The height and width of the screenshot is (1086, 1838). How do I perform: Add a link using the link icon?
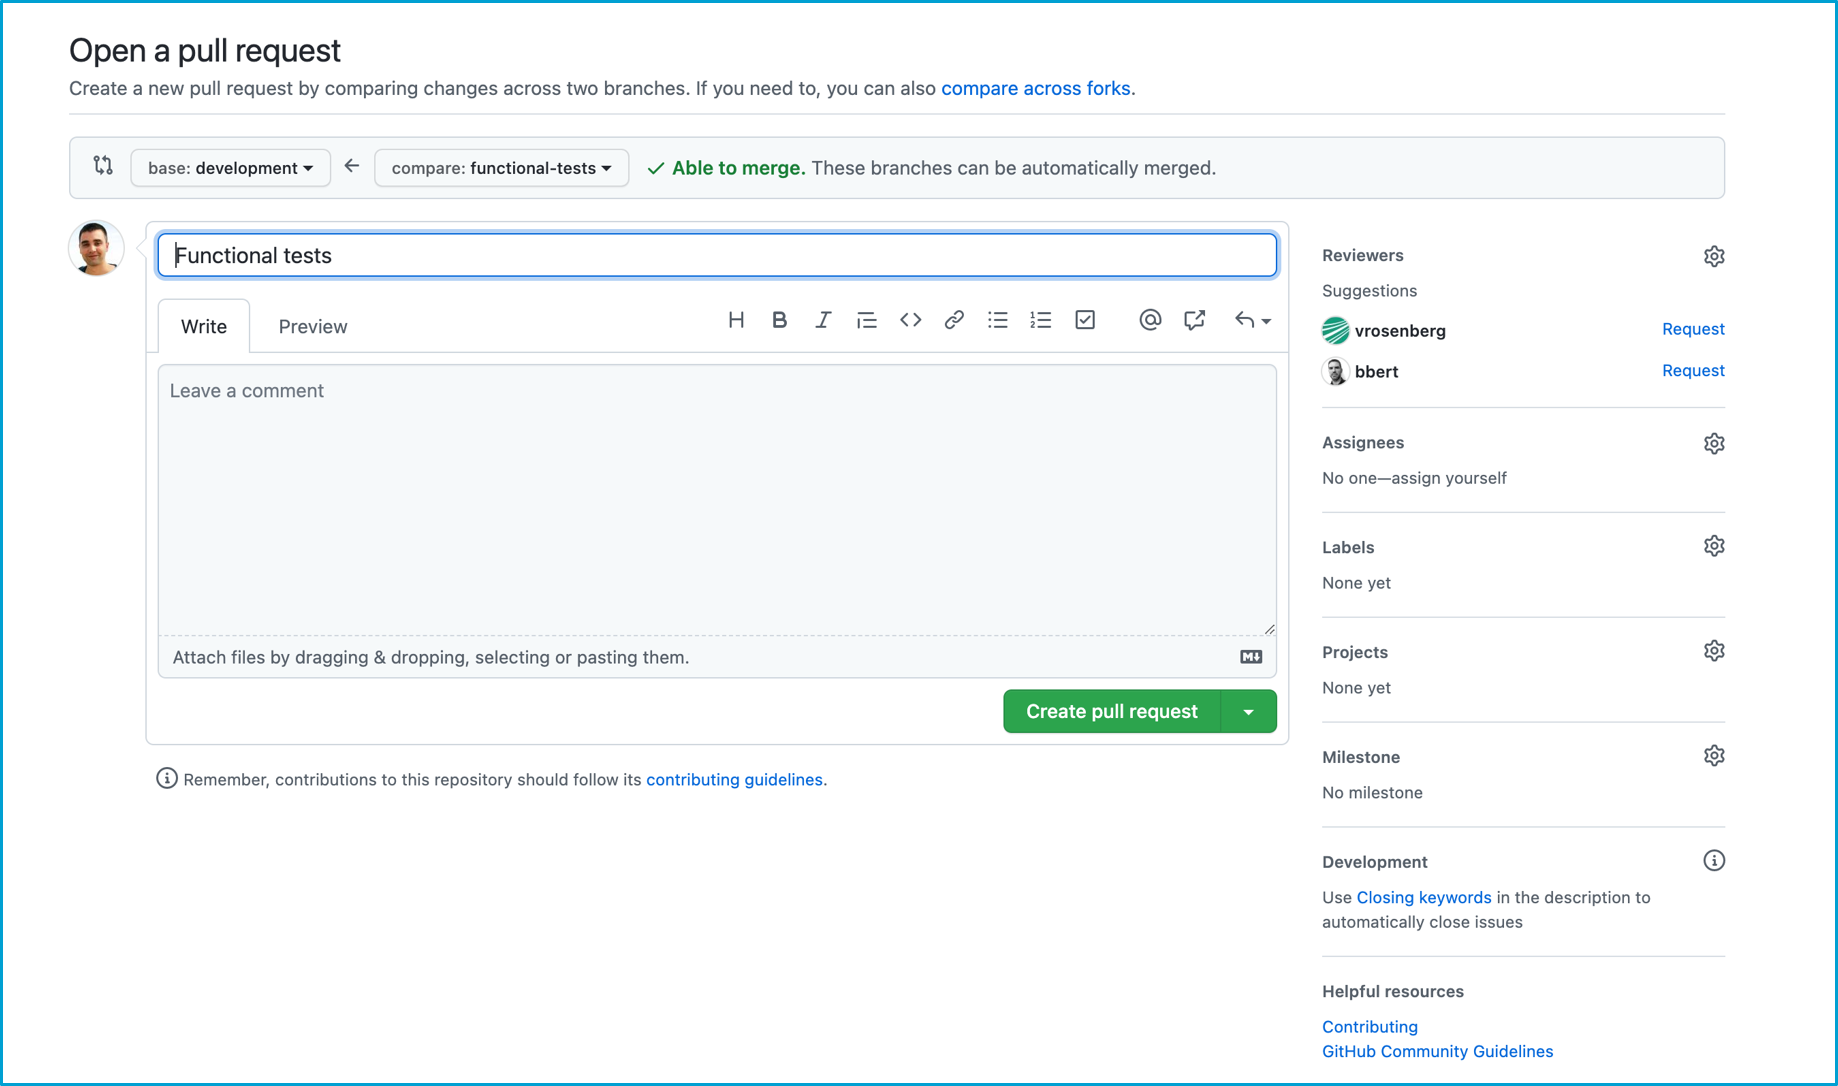pyautogui.click(x=954, y=320)
